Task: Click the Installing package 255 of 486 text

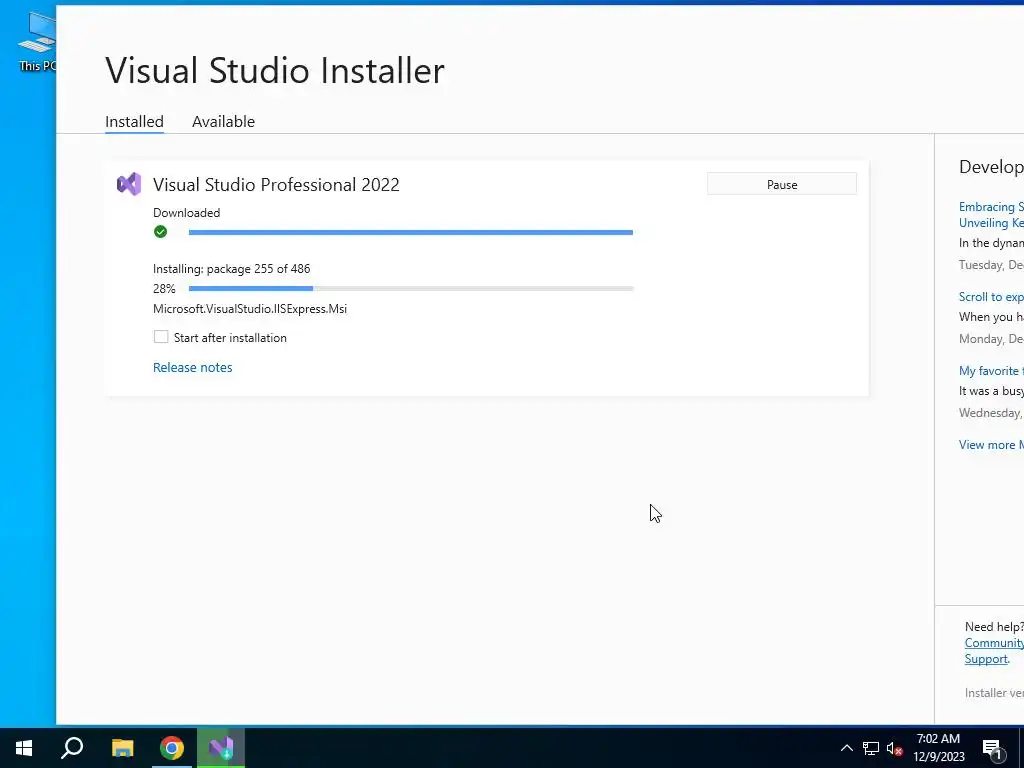Action: point(232,268)
